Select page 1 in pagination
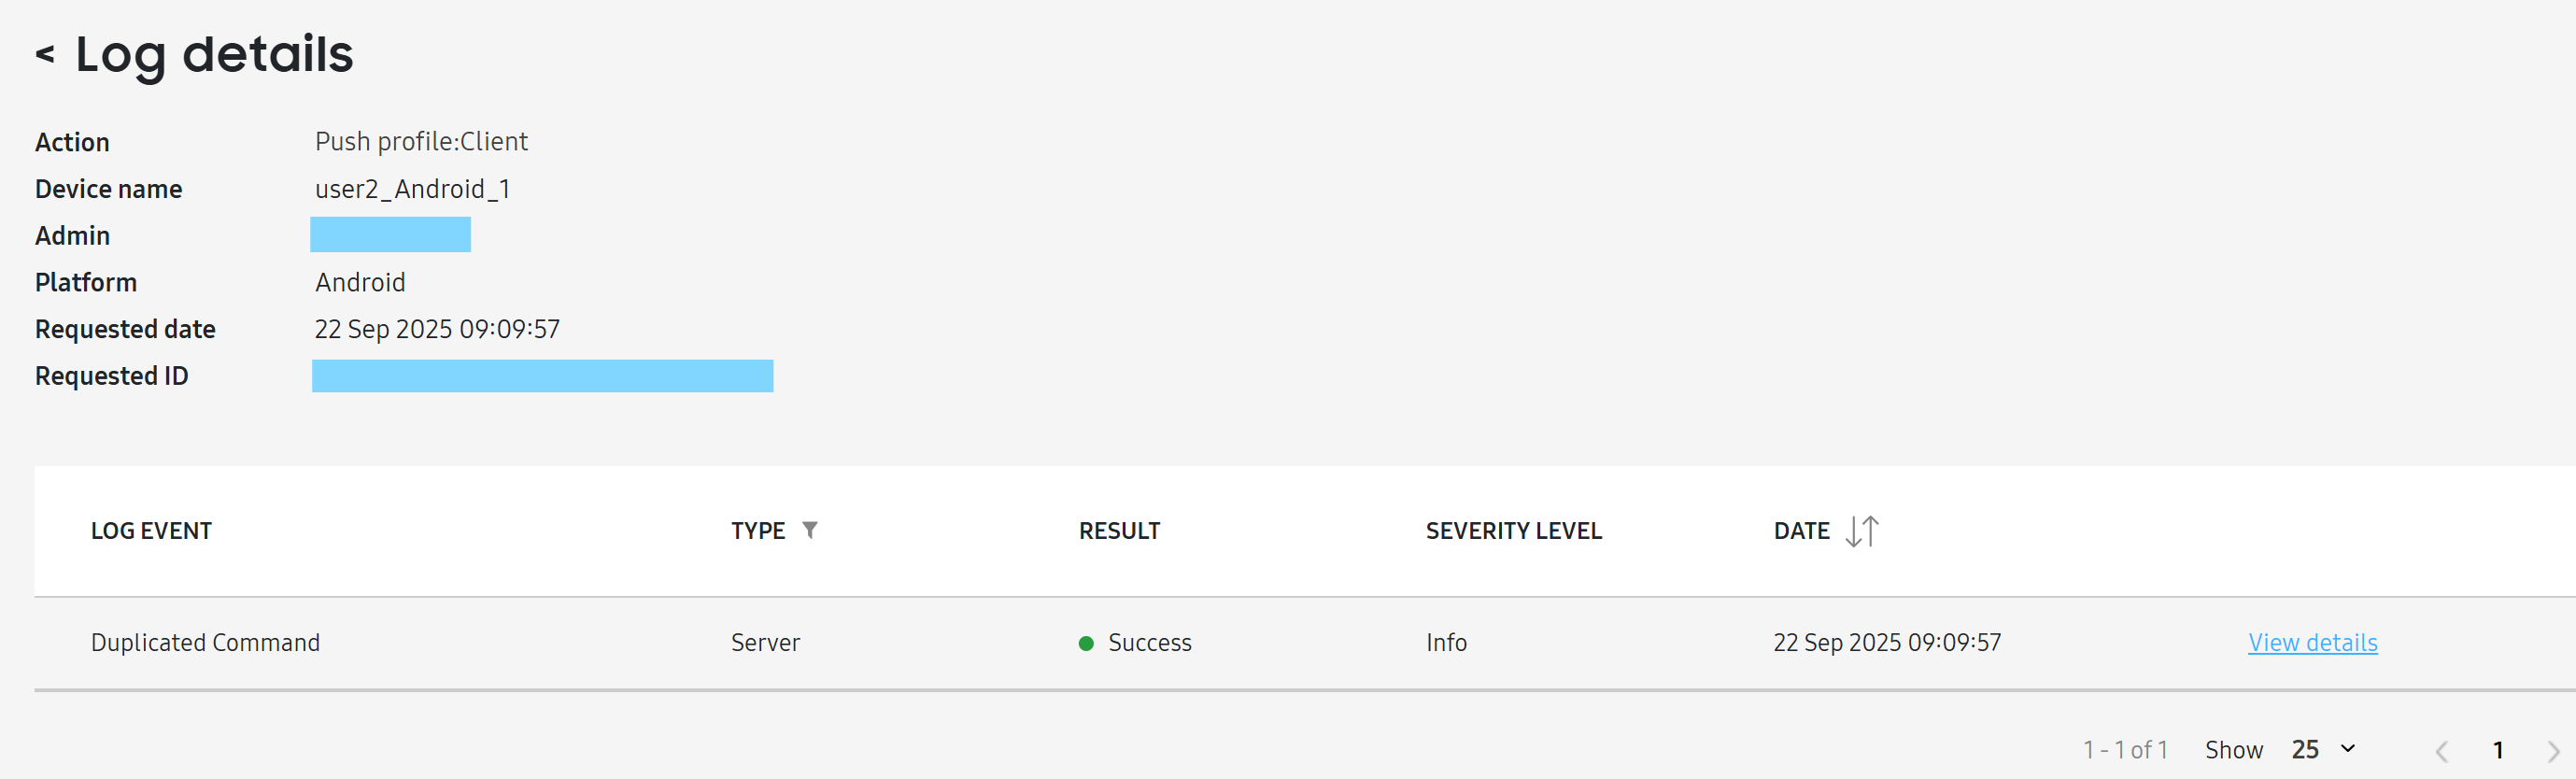 pos(2499,749)
